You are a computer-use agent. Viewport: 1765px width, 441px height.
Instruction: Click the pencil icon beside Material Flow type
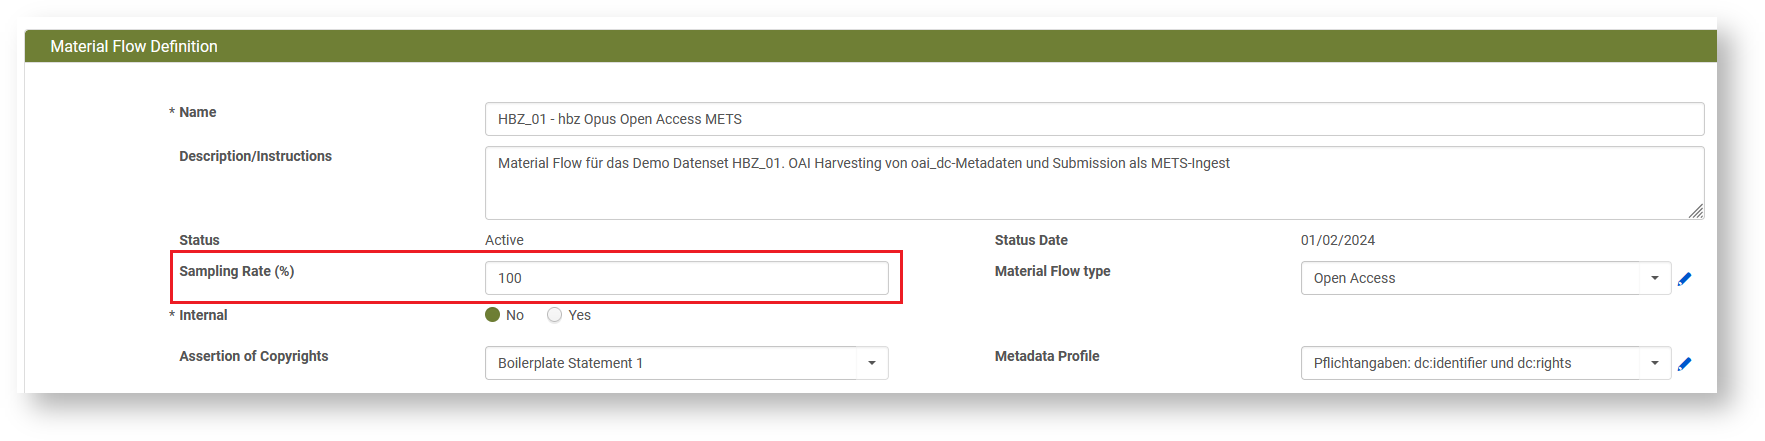tap(1685, 279)
